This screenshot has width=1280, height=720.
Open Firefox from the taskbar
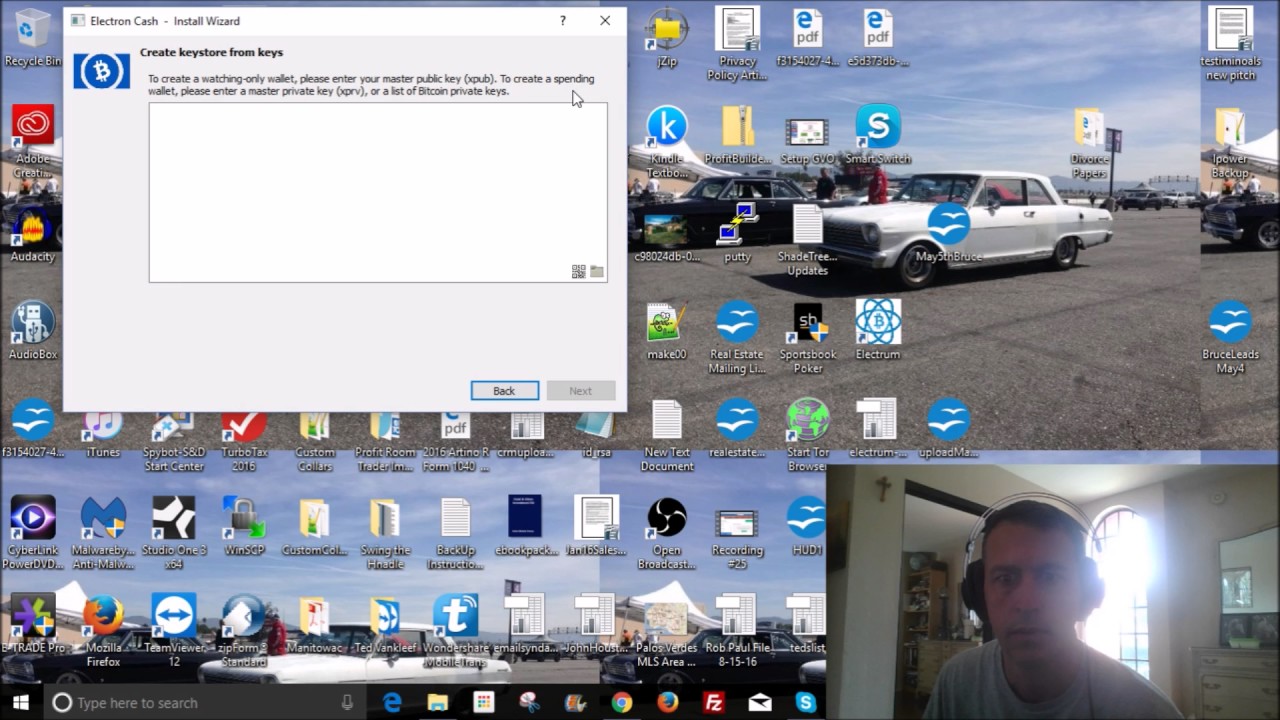tap(668, 703)
